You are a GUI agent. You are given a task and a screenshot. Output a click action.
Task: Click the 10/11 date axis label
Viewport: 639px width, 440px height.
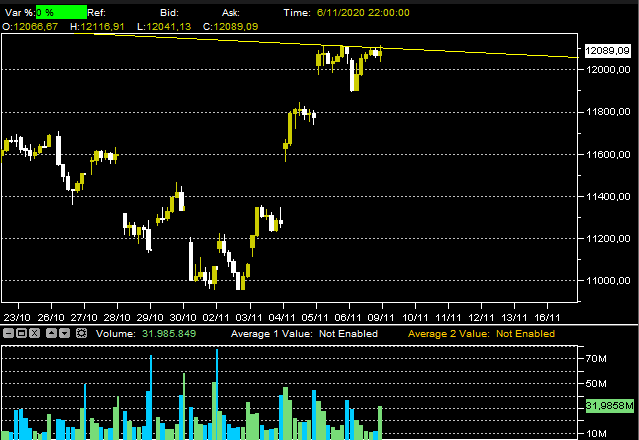[415, 317]
